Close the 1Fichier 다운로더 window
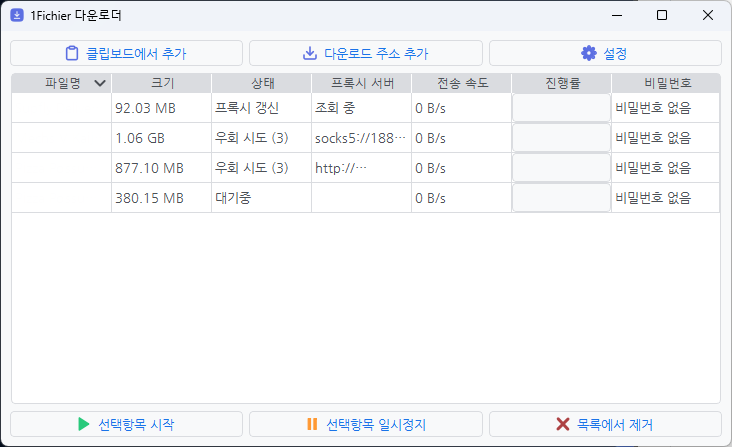Viewport: 732px width, 447px height. coord(708,15)
